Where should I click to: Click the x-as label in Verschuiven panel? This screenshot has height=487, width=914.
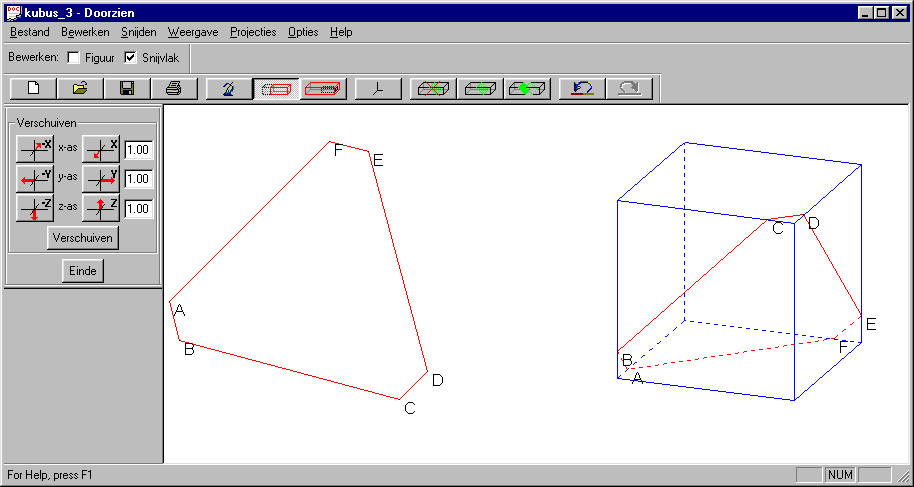(68, 148)
